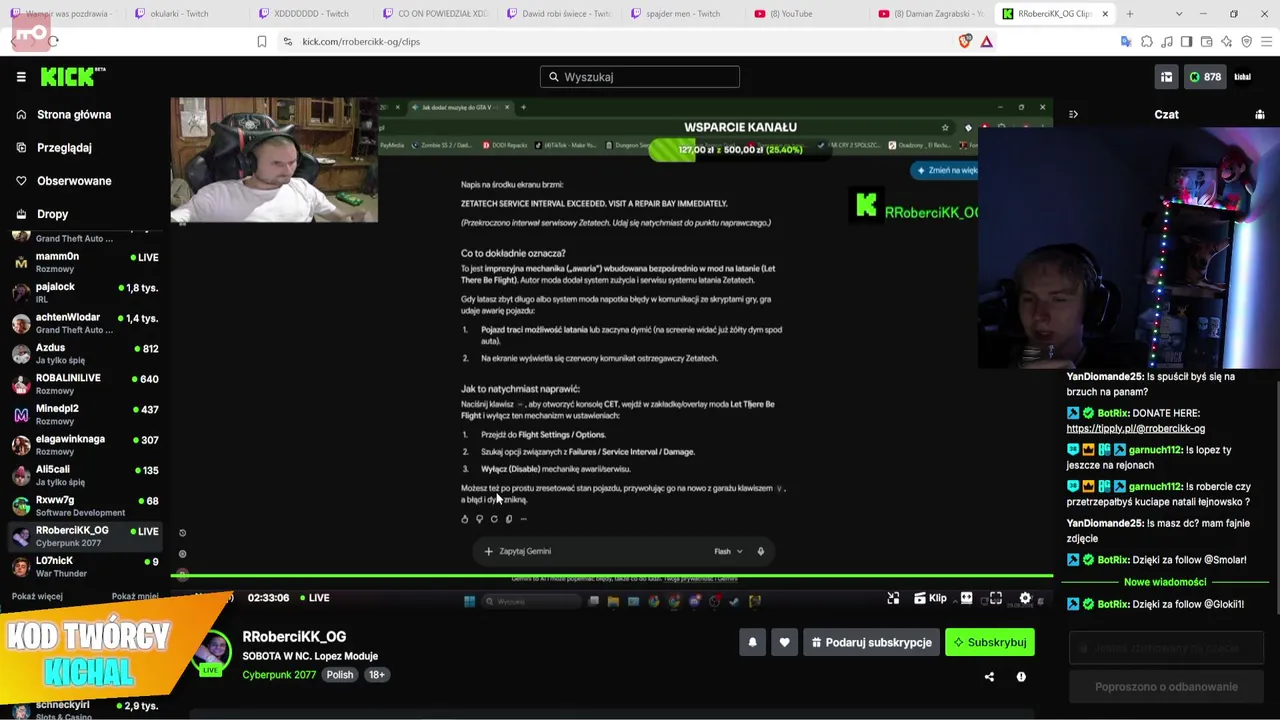Viewport: 1280px width, 720px height.
Task: Open the translate page icon
Action: pos(1126,42)
